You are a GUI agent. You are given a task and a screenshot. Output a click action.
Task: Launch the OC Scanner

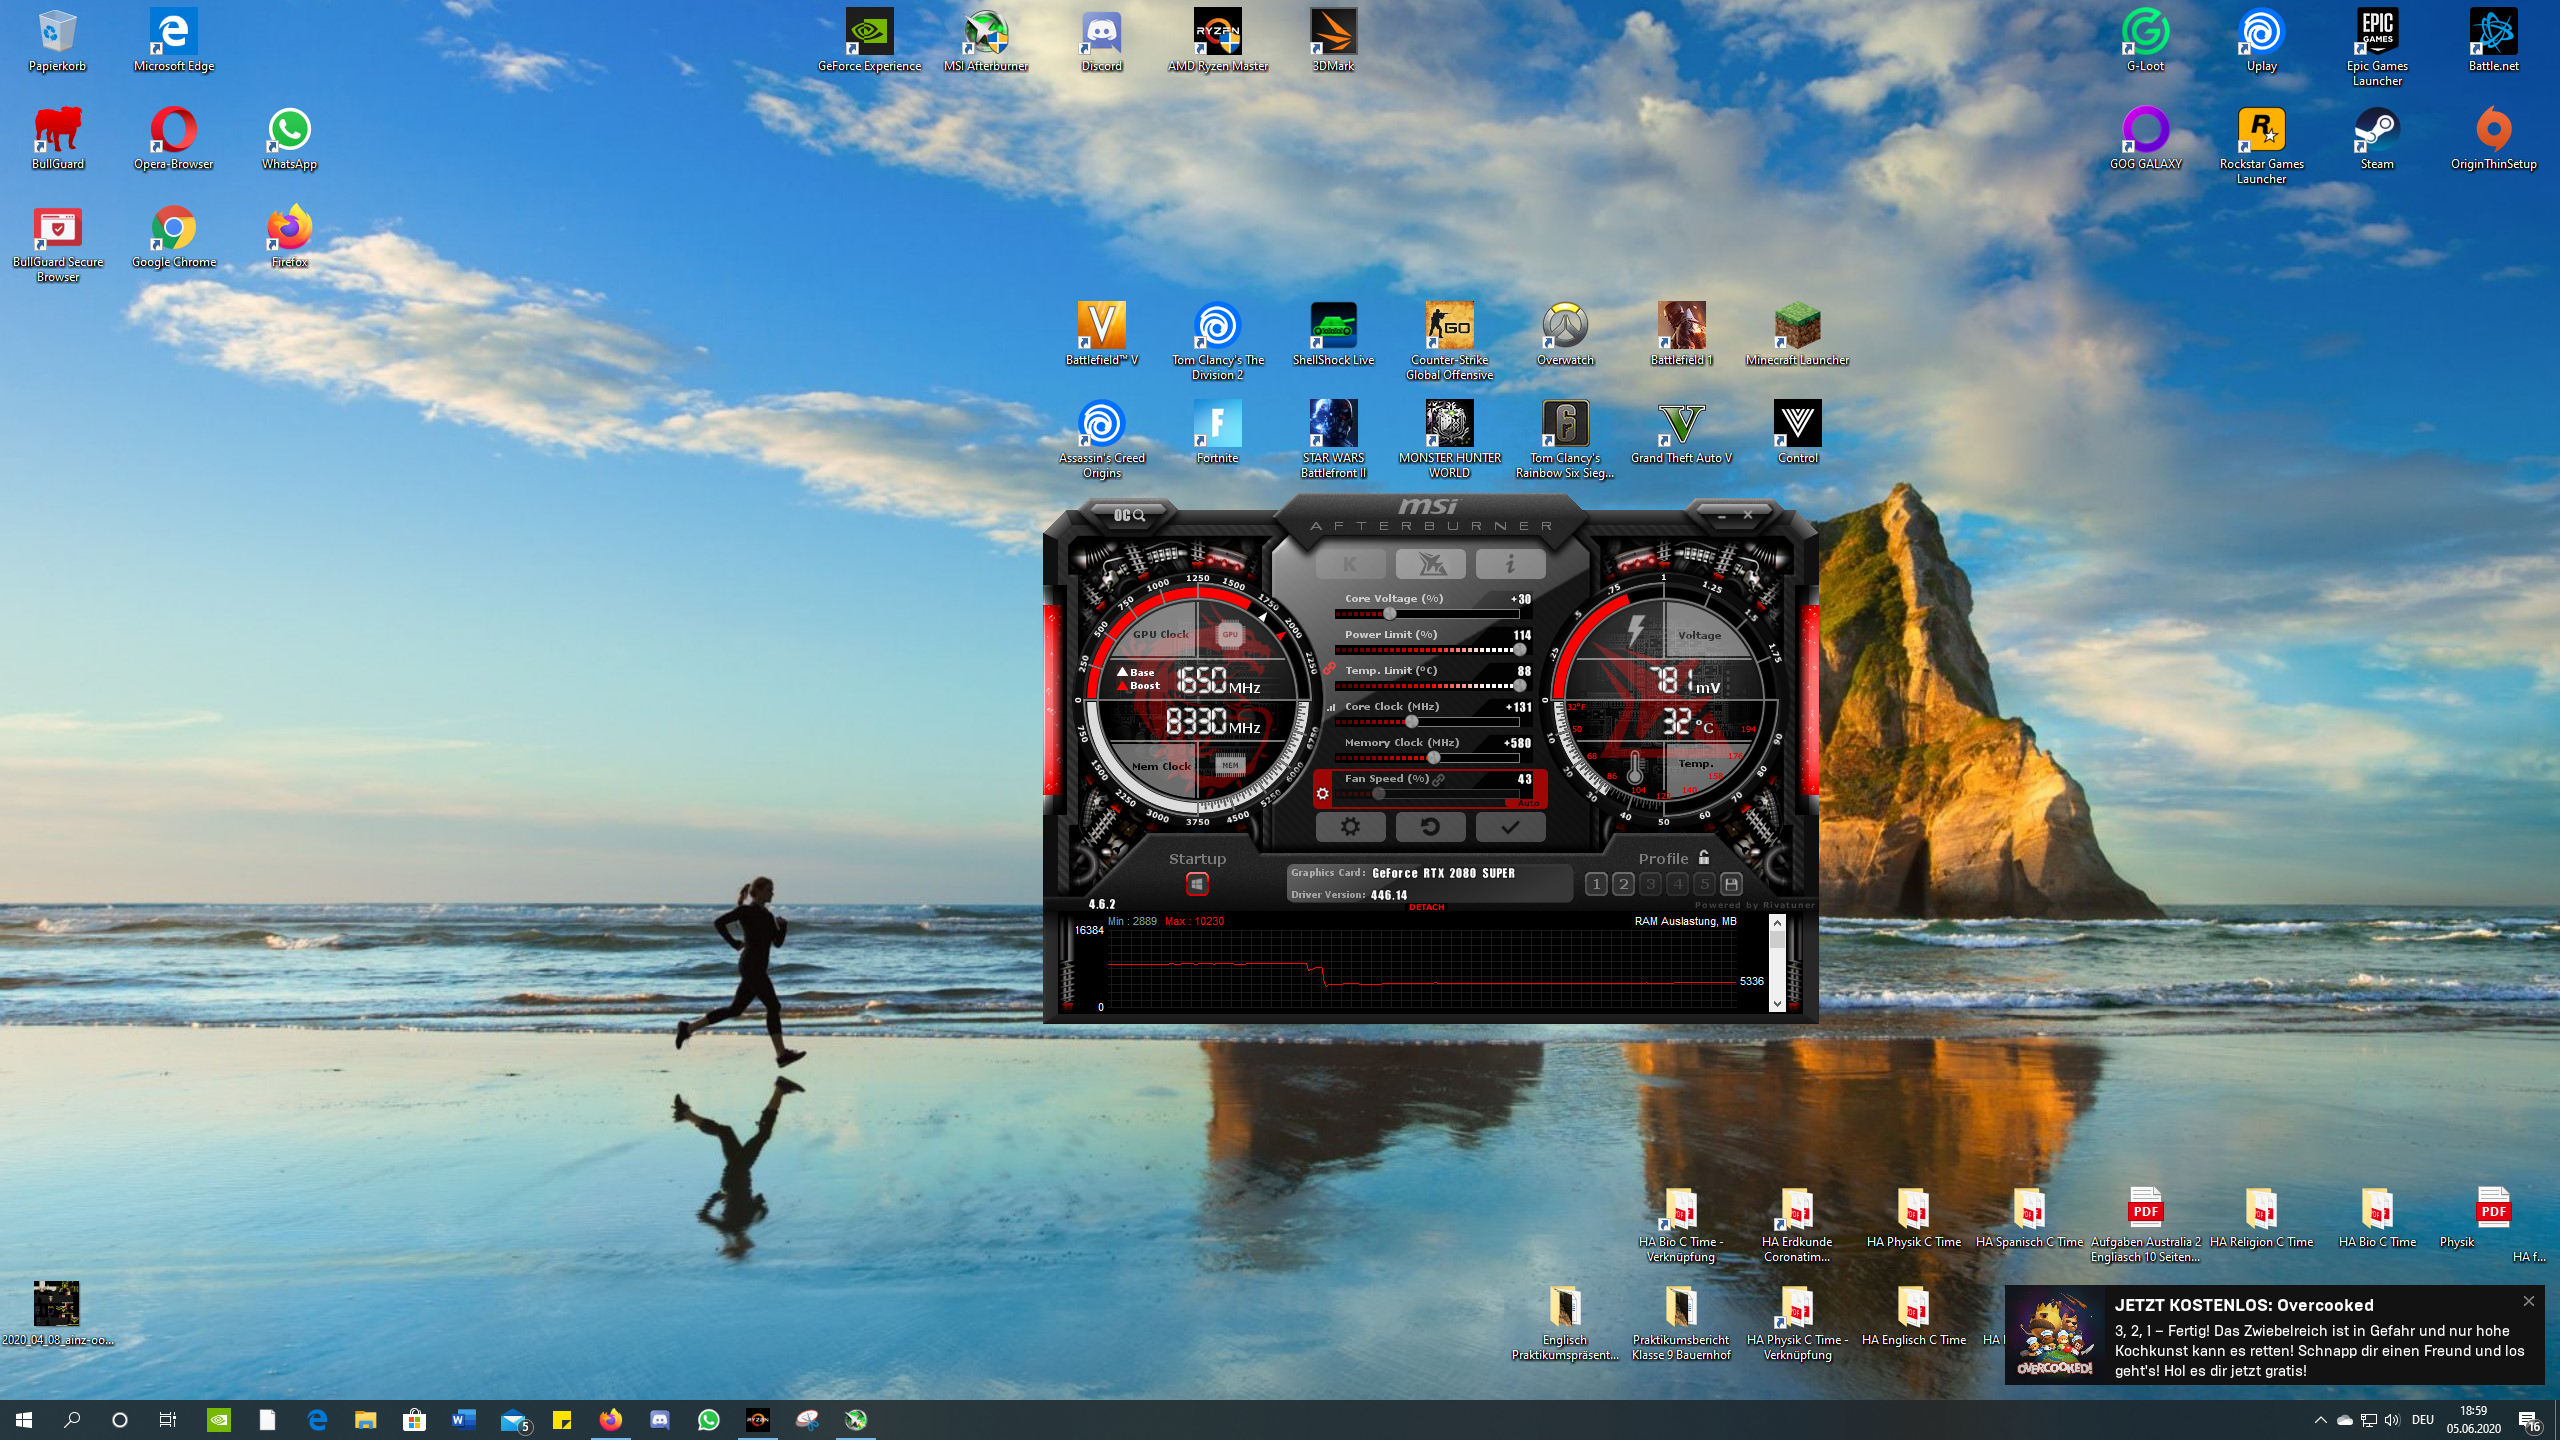tap(1129, 515)
